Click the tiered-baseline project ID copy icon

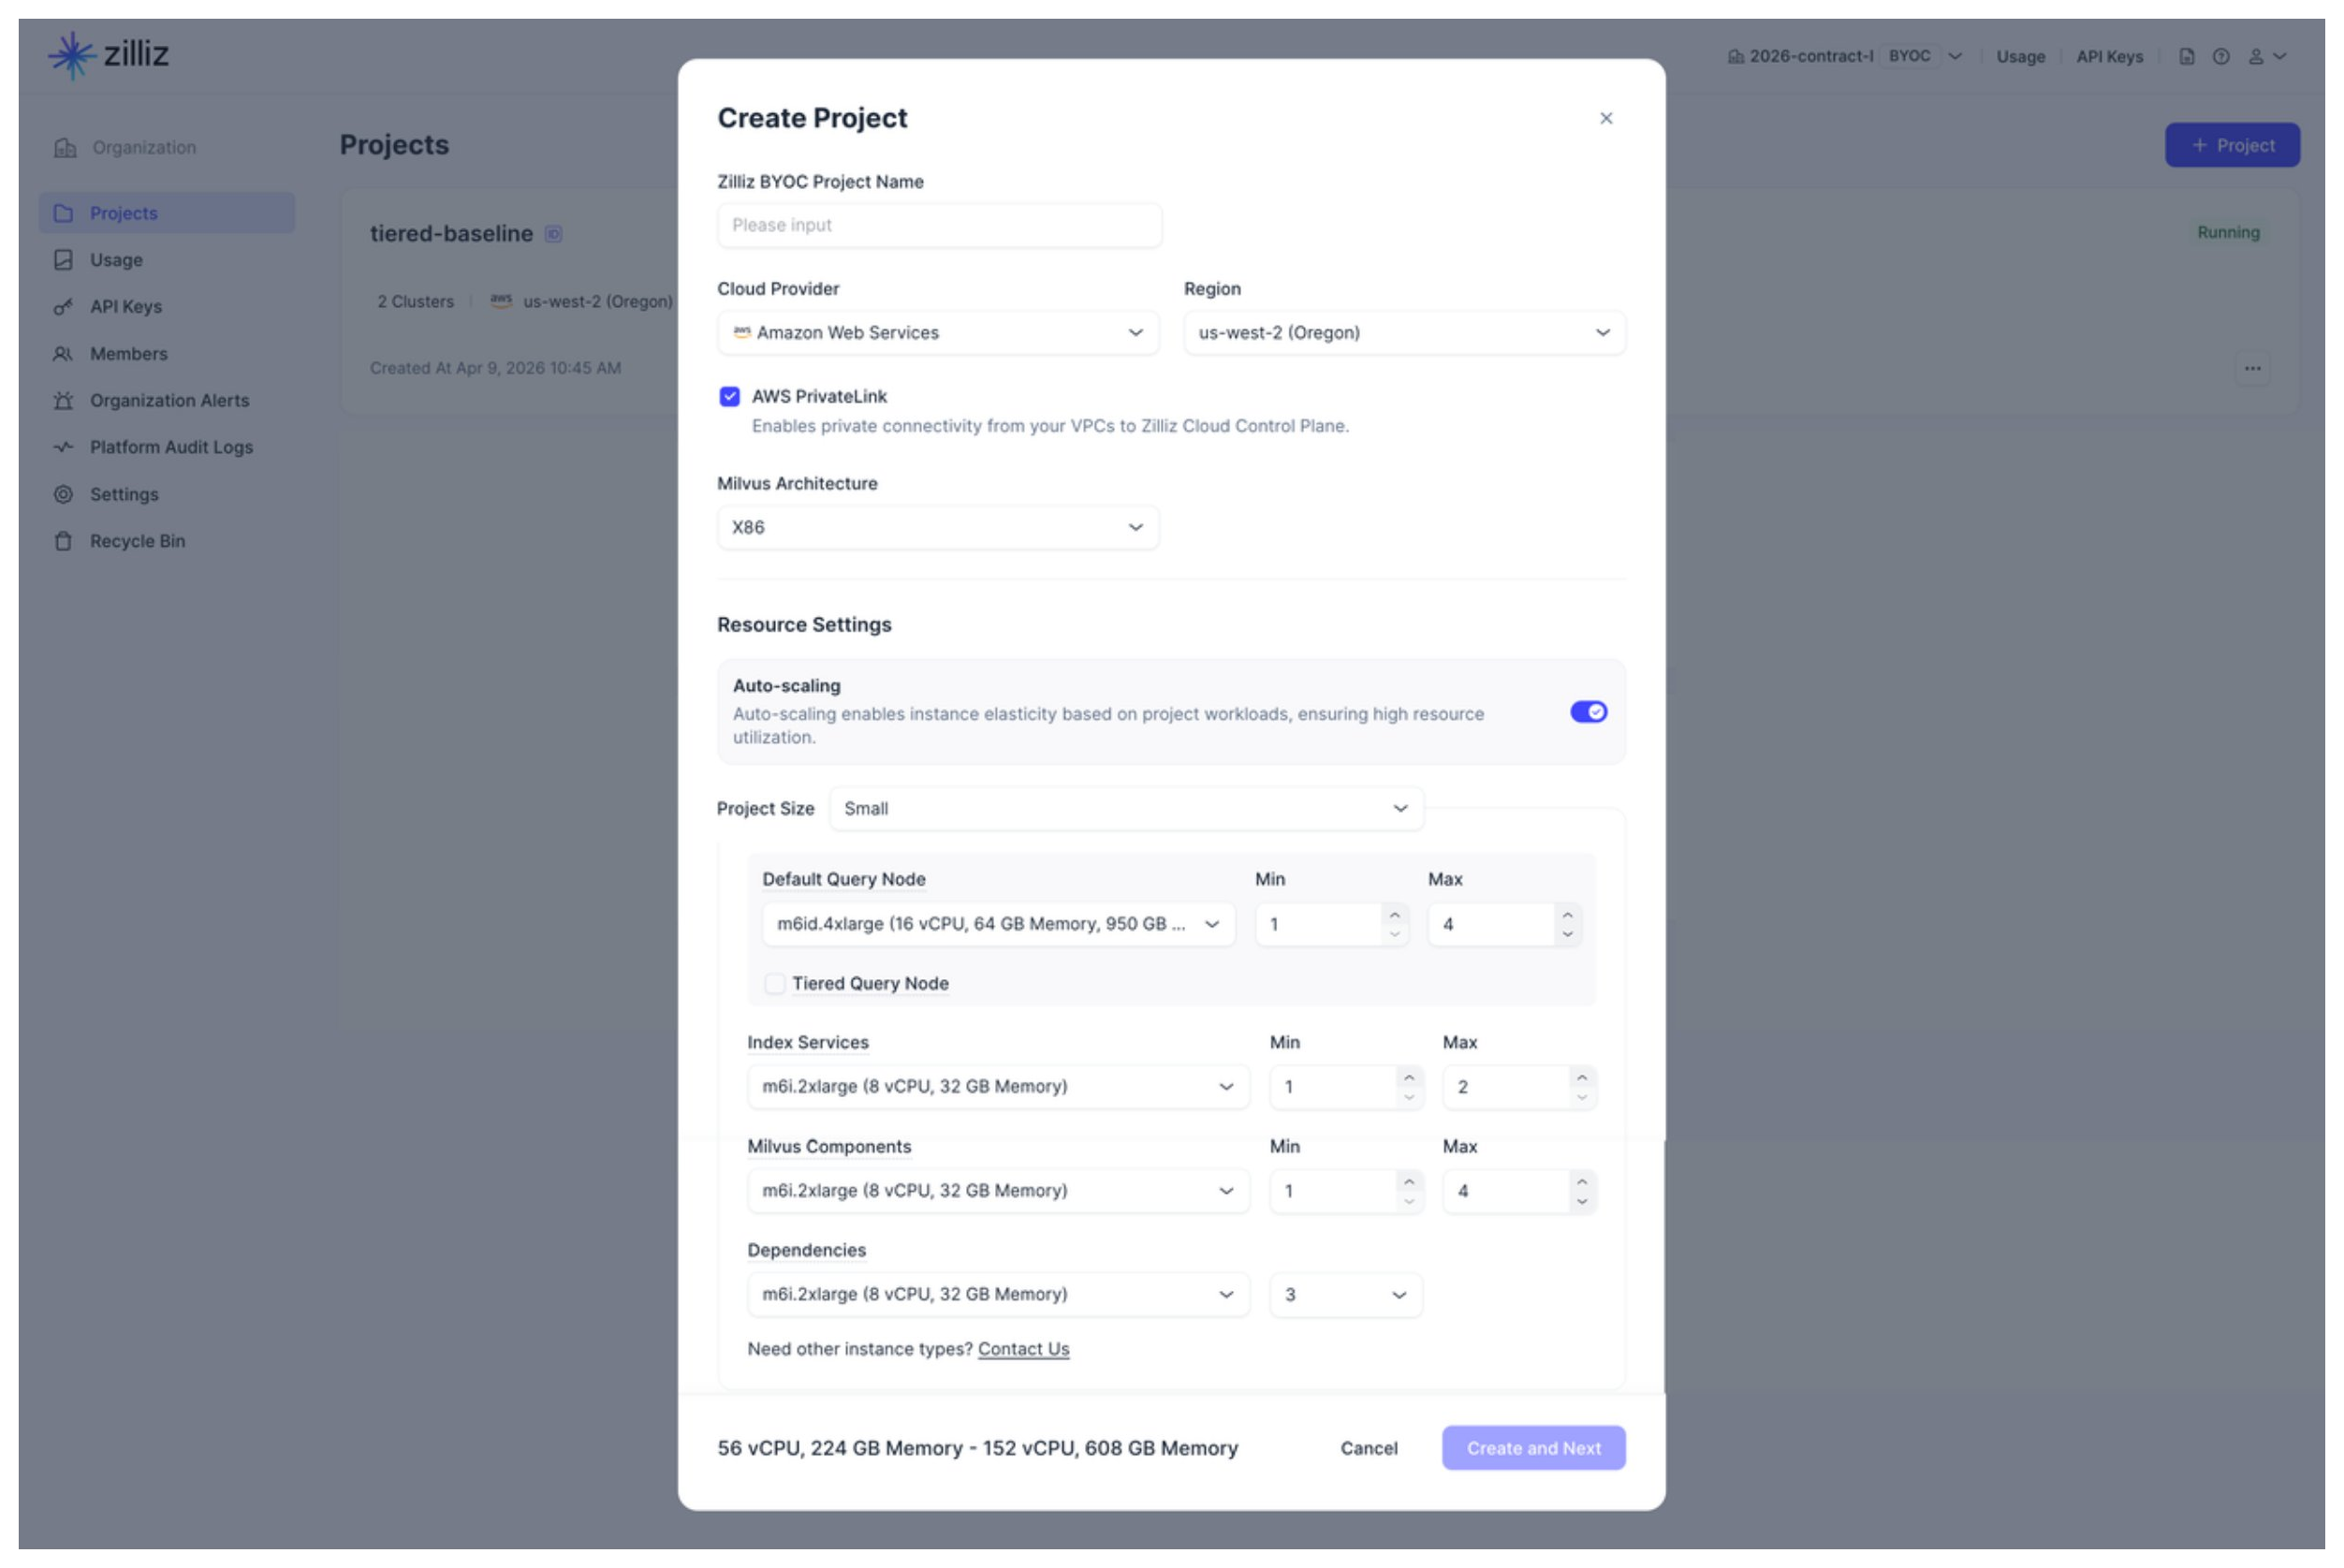pyautogui.click(x=553, y=234)
